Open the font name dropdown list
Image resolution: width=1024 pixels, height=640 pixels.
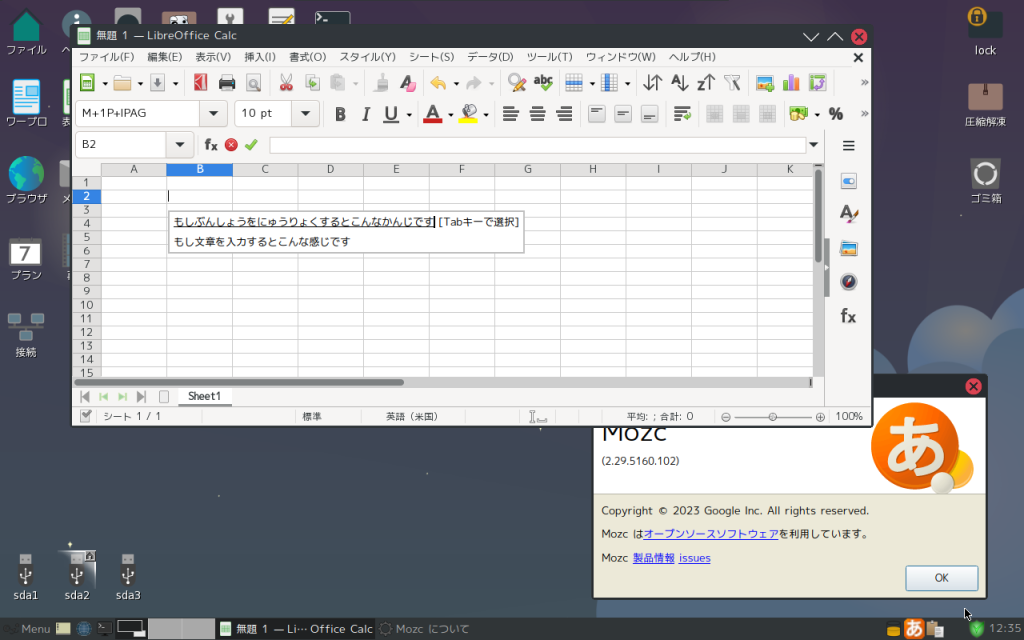pos(213,114)
